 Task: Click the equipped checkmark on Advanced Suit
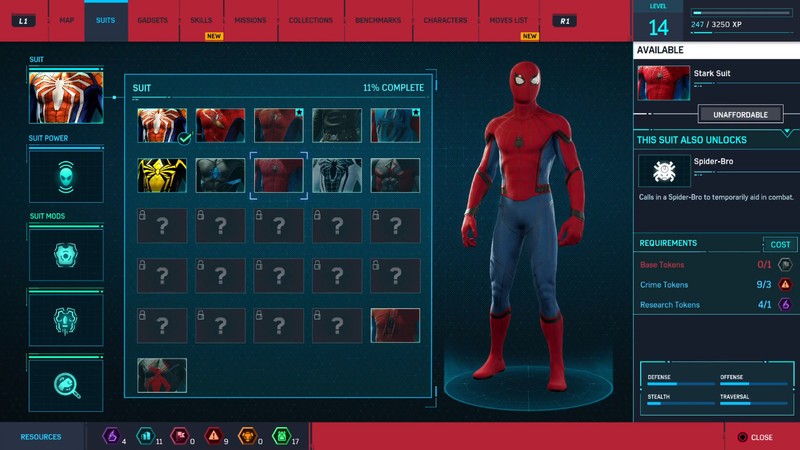pos(185,138)
